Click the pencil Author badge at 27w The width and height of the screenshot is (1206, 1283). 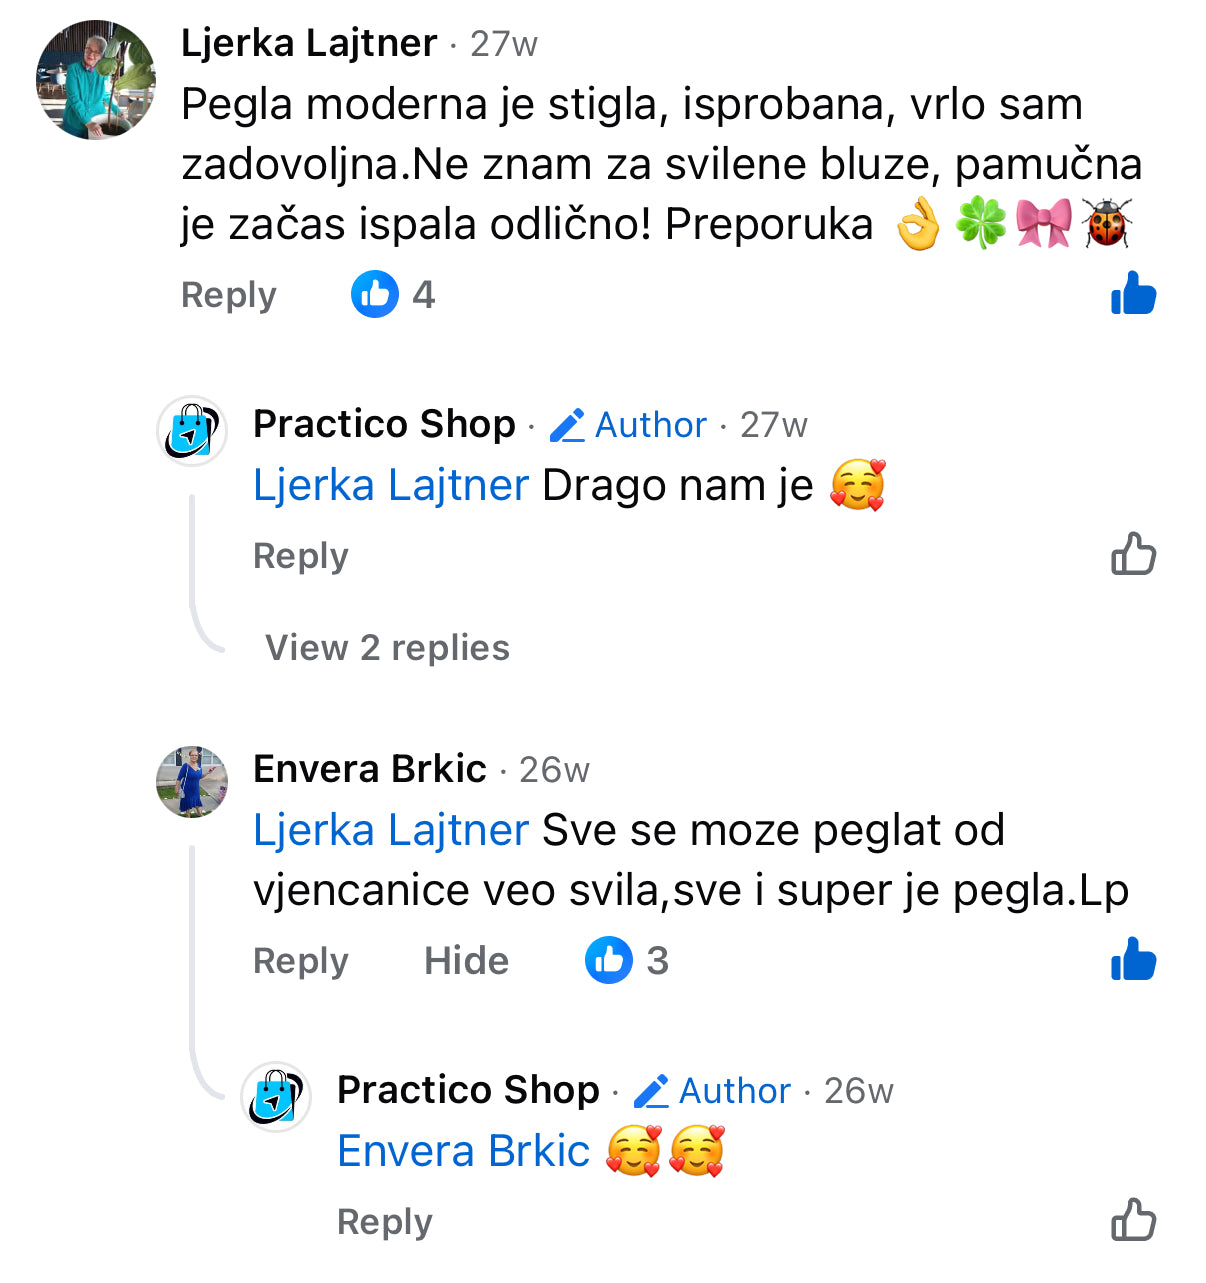click(628, 425)
